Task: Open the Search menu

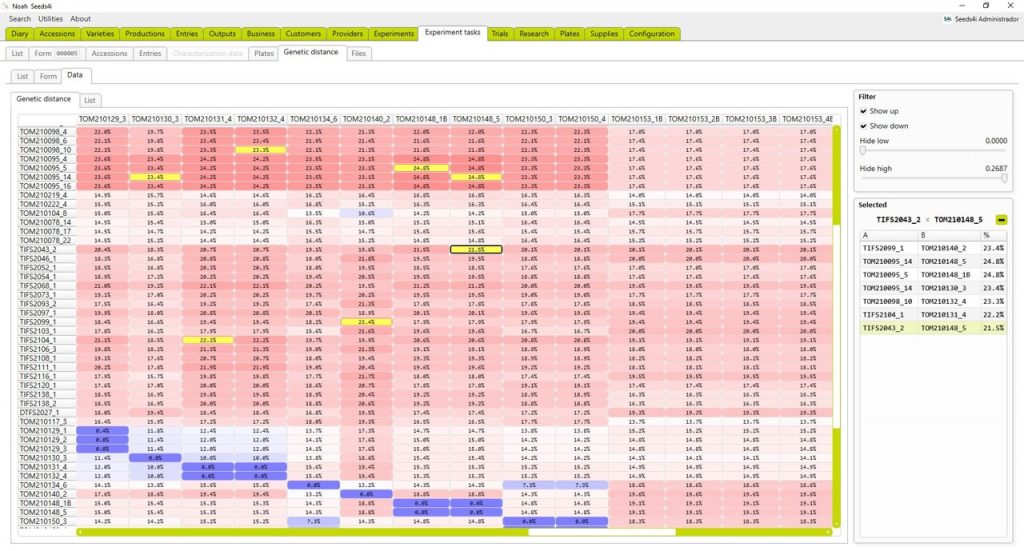Action: click(20, 19)
